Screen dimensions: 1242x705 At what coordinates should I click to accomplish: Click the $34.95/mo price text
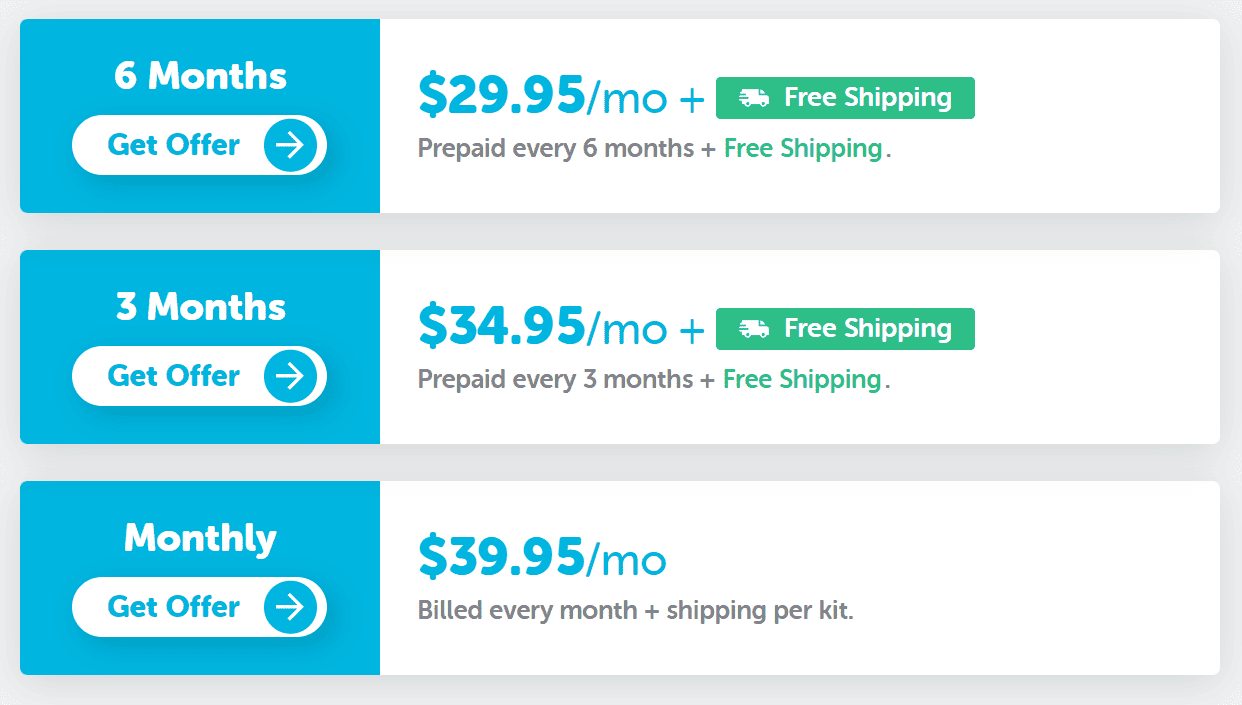pos(541,328)
